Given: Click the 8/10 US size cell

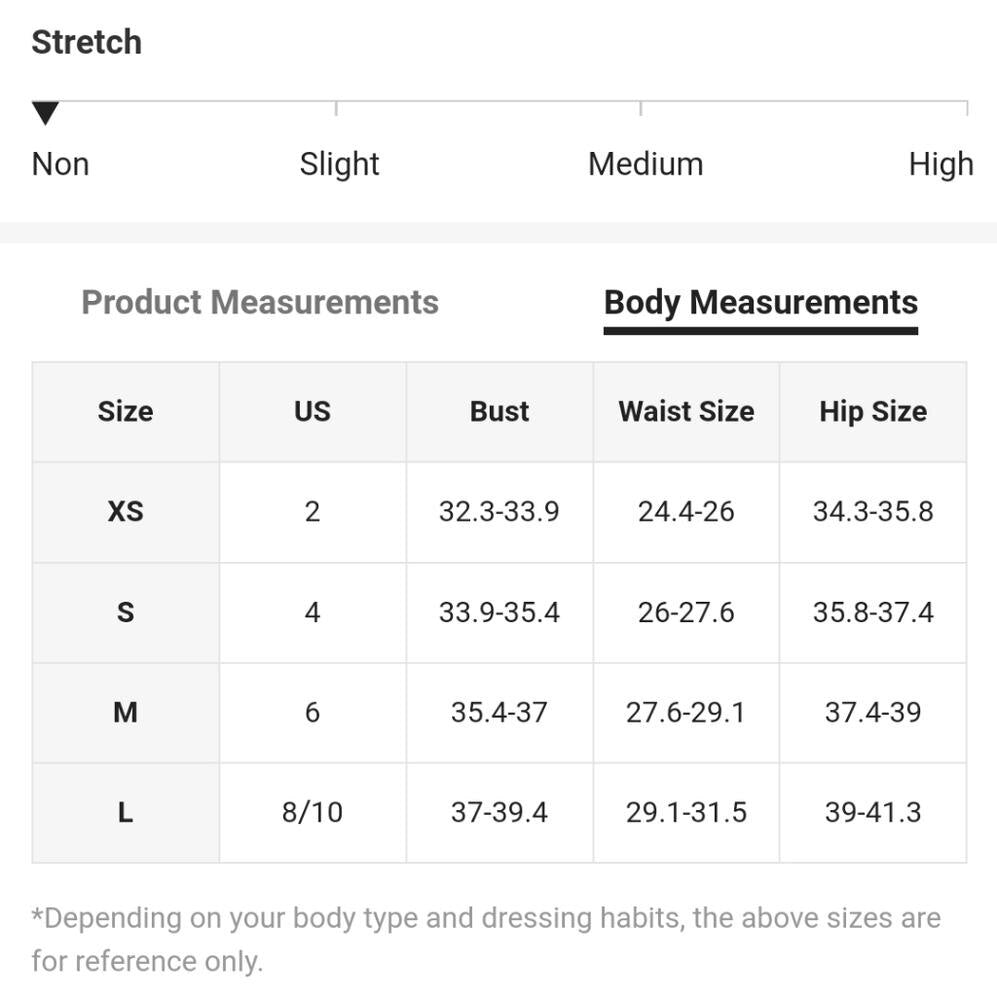Looking at the screenshot, I should click(x=312, y=812).
